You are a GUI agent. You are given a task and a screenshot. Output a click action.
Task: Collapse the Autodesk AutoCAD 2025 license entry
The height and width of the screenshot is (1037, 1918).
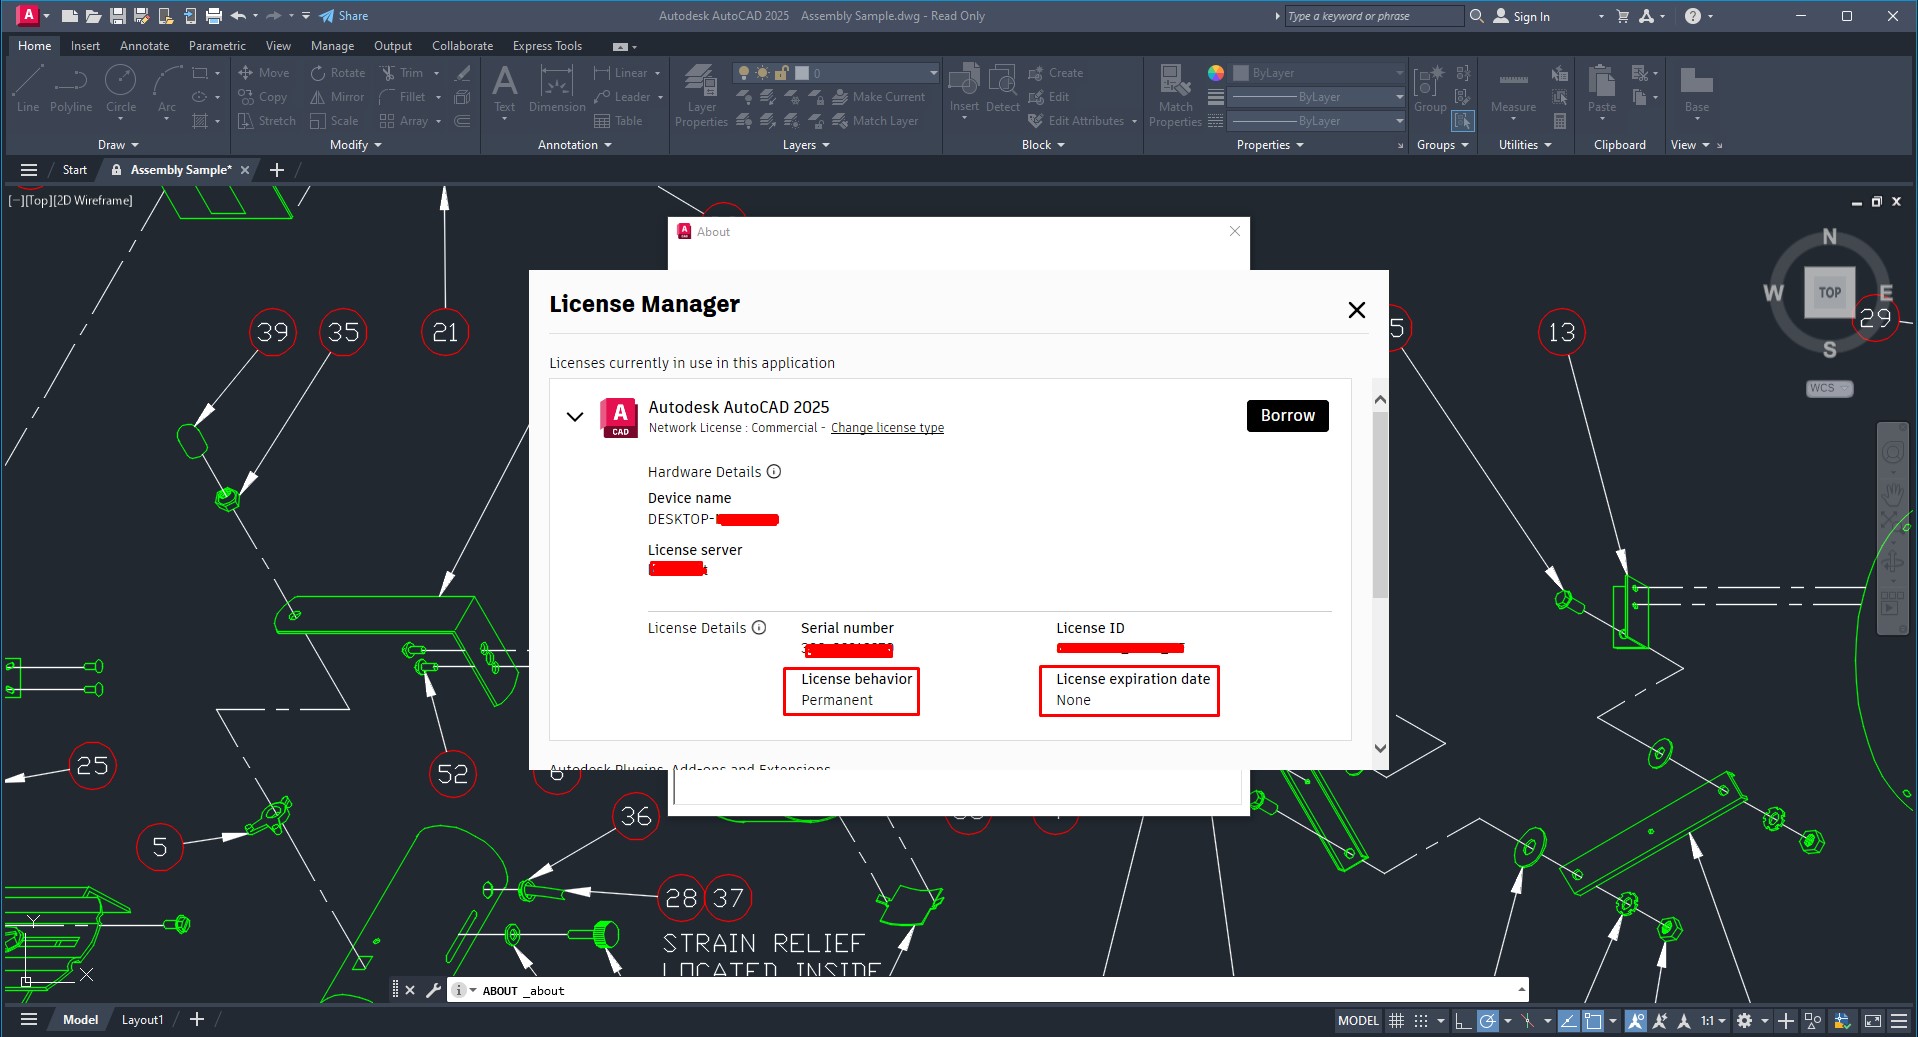click(x=575, y=417)
